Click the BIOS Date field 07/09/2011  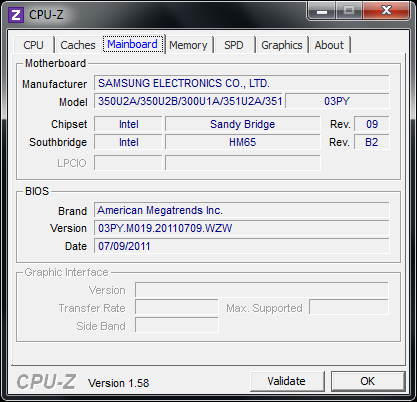point(242,246)
